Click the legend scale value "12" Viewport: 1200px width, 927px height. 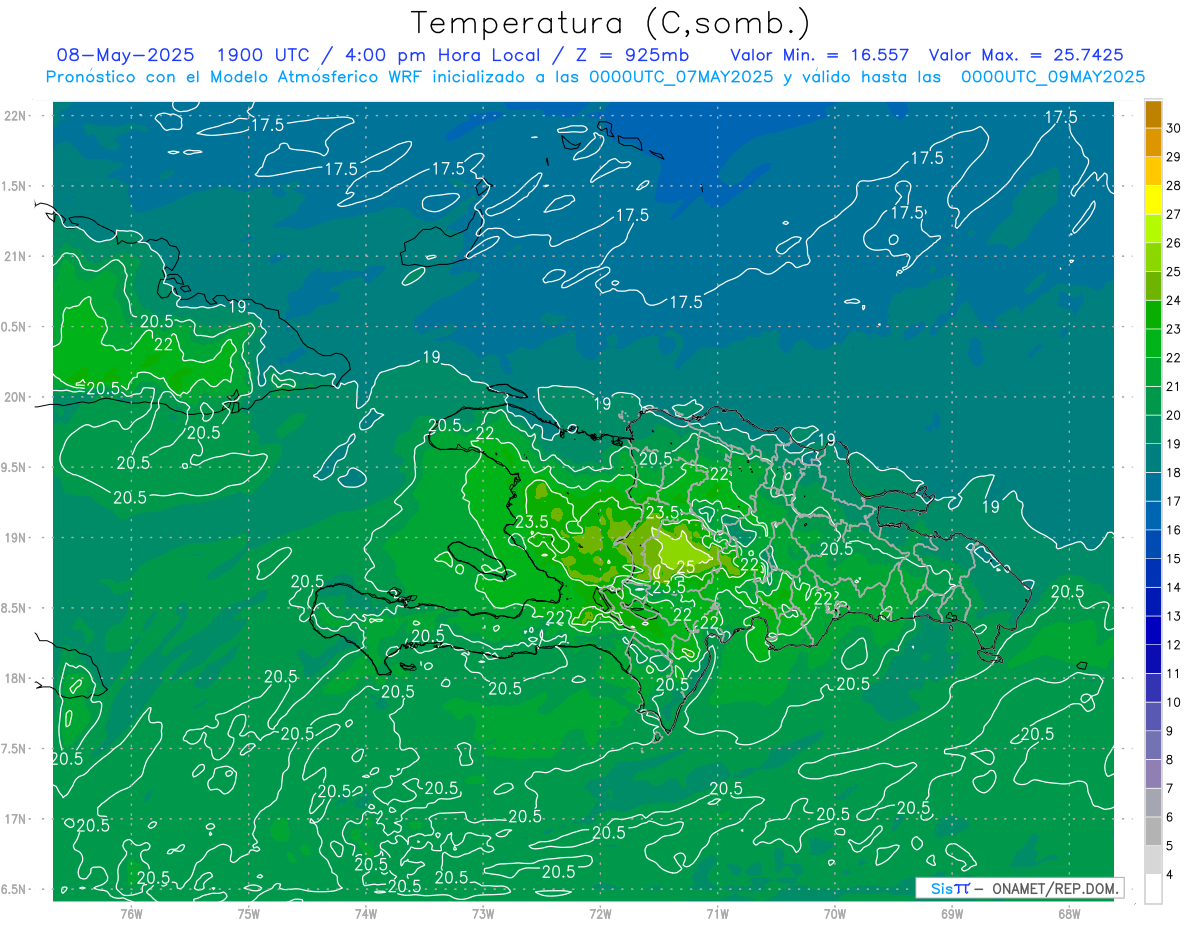[1174, 645]
